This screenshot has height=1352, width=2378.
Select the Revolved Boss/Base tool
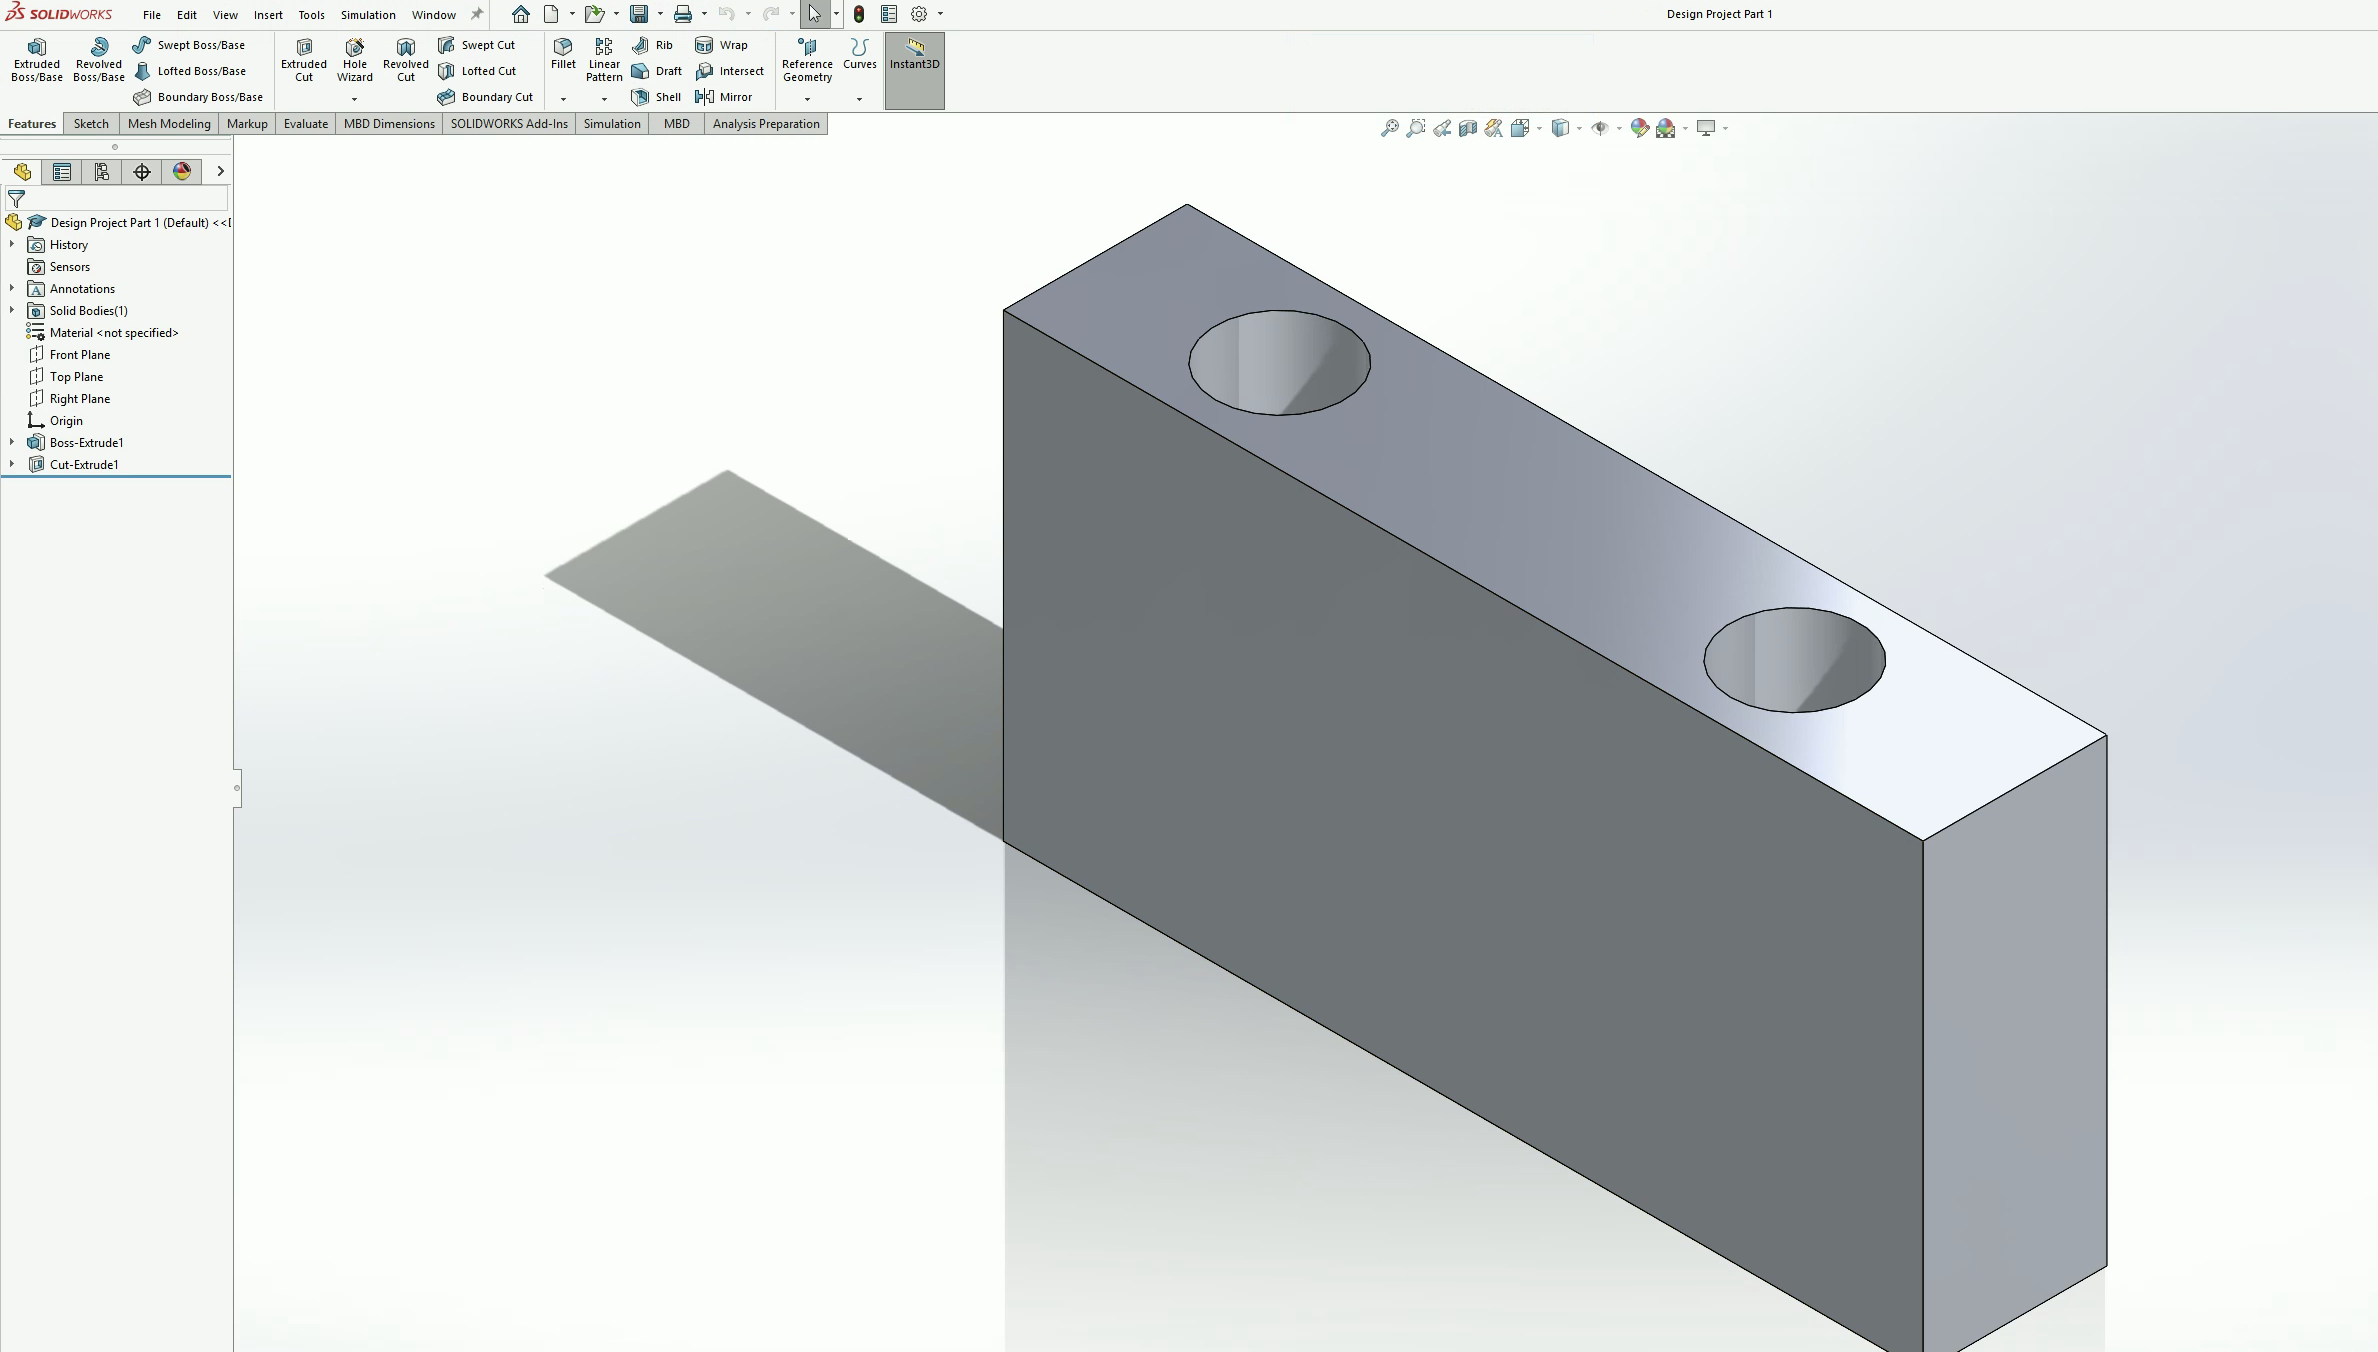[99, 60]
